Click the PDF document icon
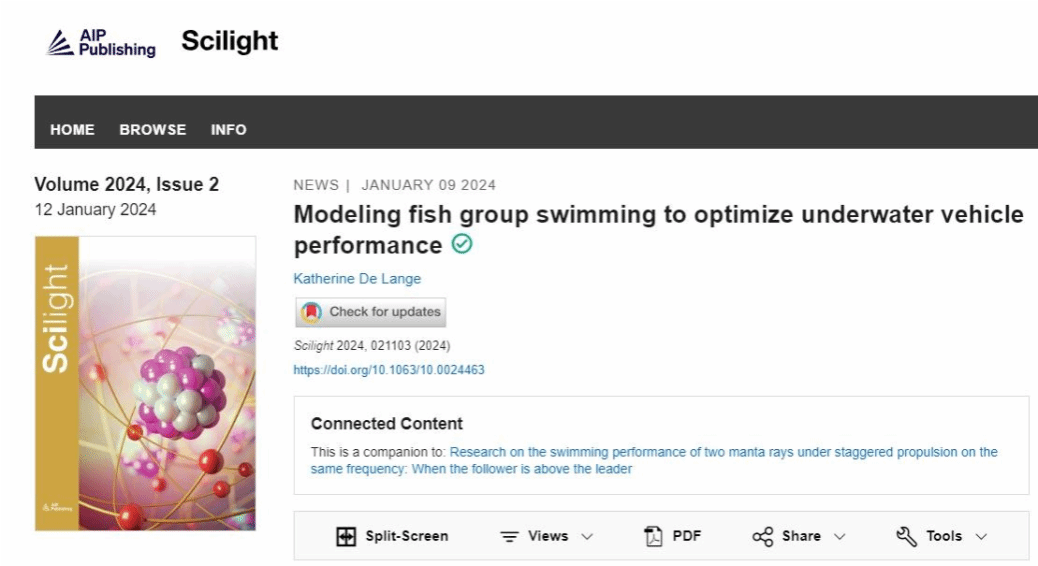 (653, 536)
